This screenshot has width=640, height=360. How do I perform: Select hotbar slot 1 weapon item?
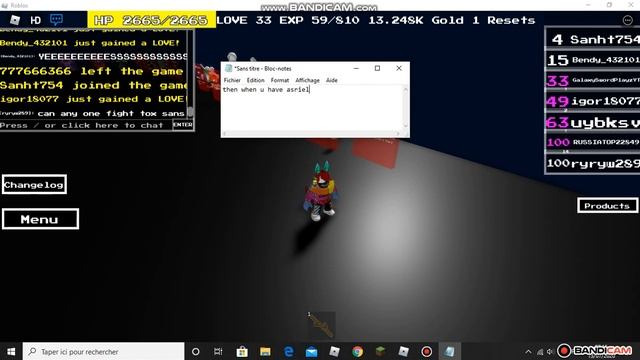tap(322, 325)
